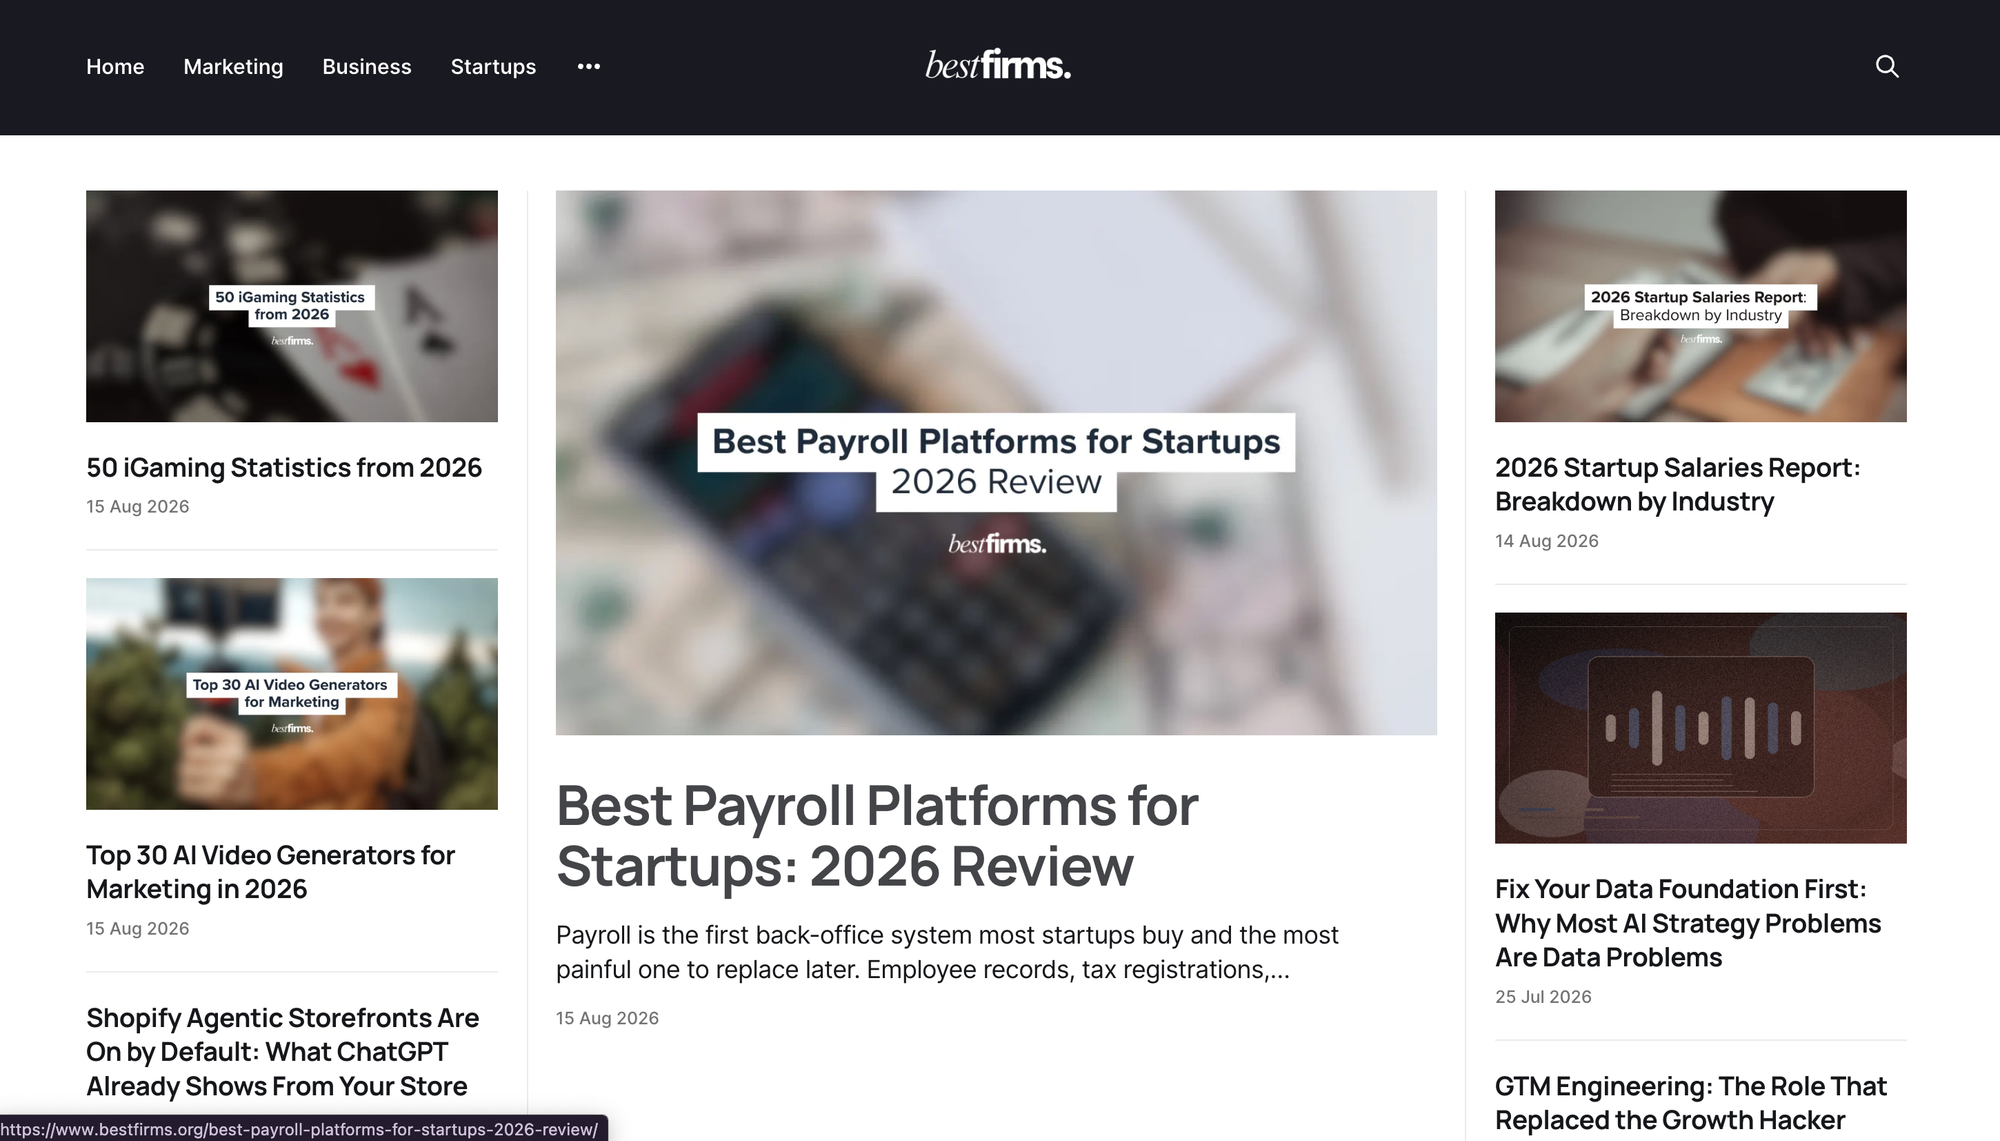Open 'Fix Your Data Foundation First' headline

click(x=1688, y=923)
